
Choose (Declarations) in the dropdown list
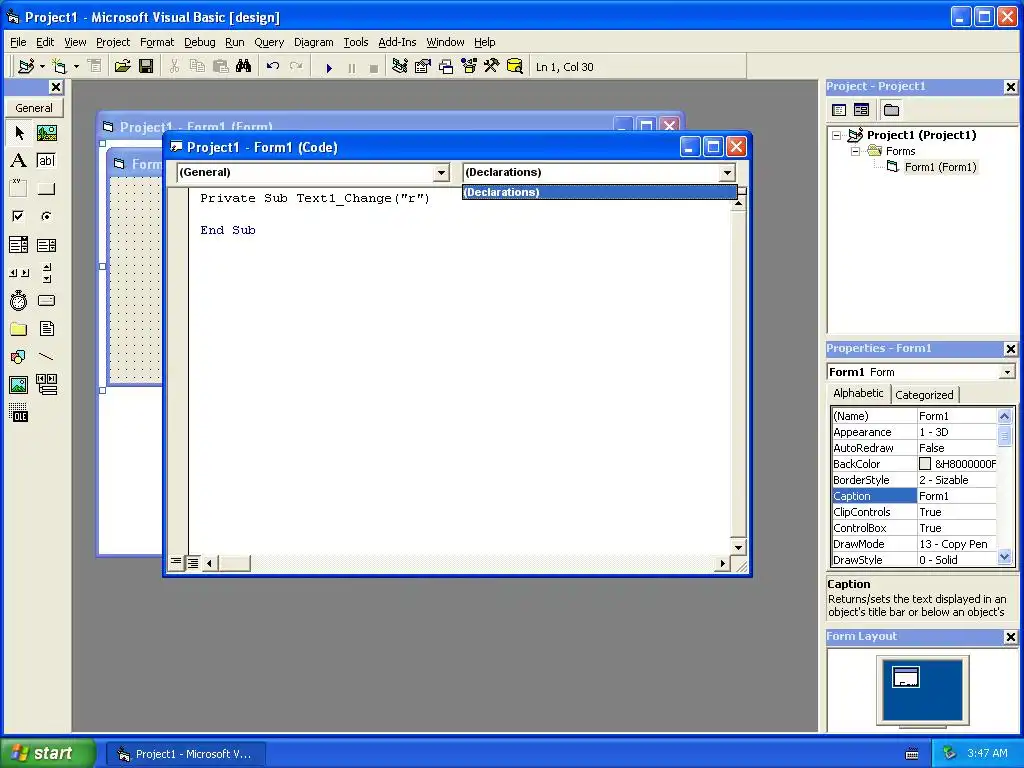tap(600, 192)
